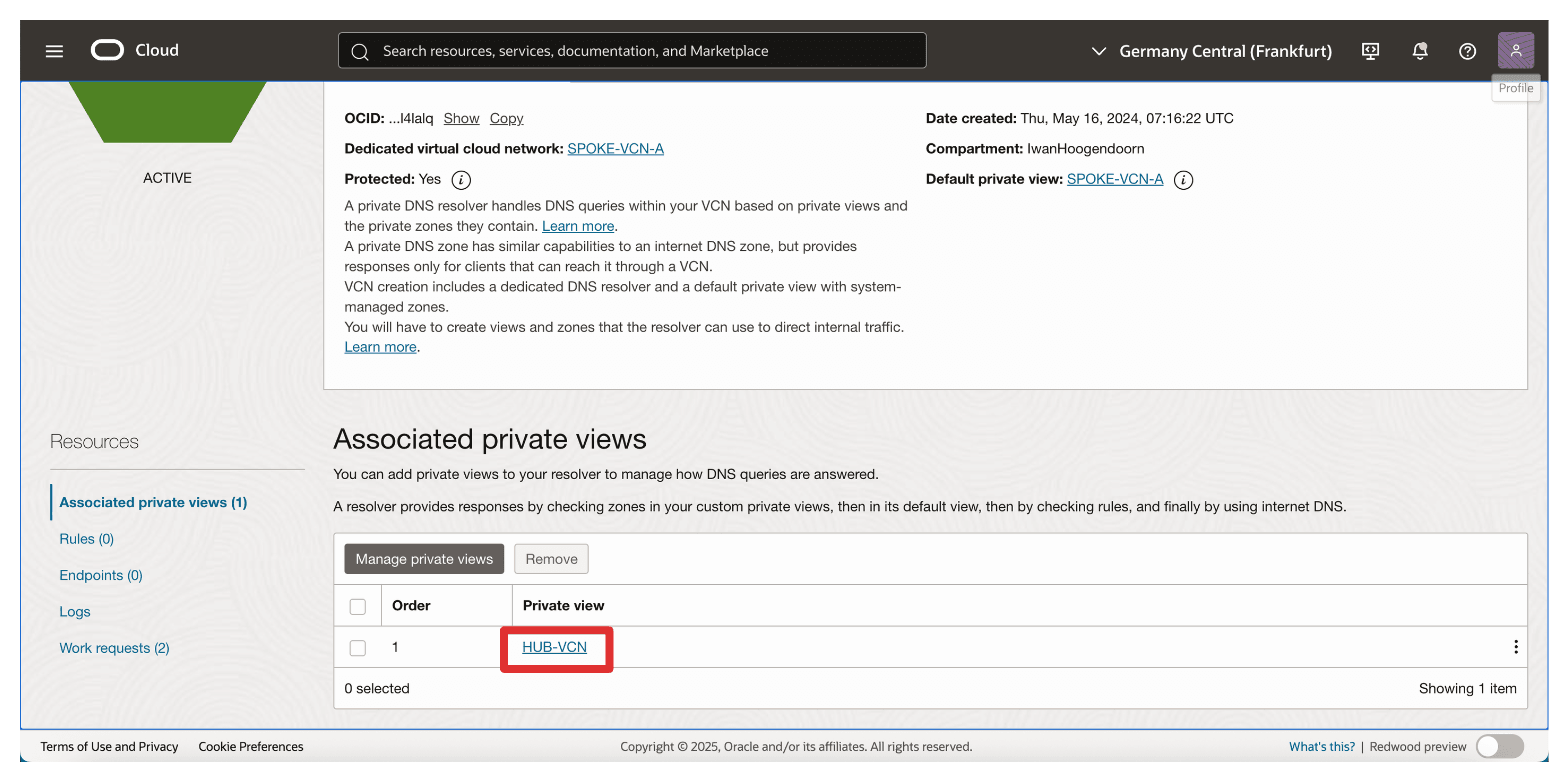Image resolution: width=1568 pixels, height=782 pixels.
Task: Click the search magnifier icon
Action: (x=360, y=51)
